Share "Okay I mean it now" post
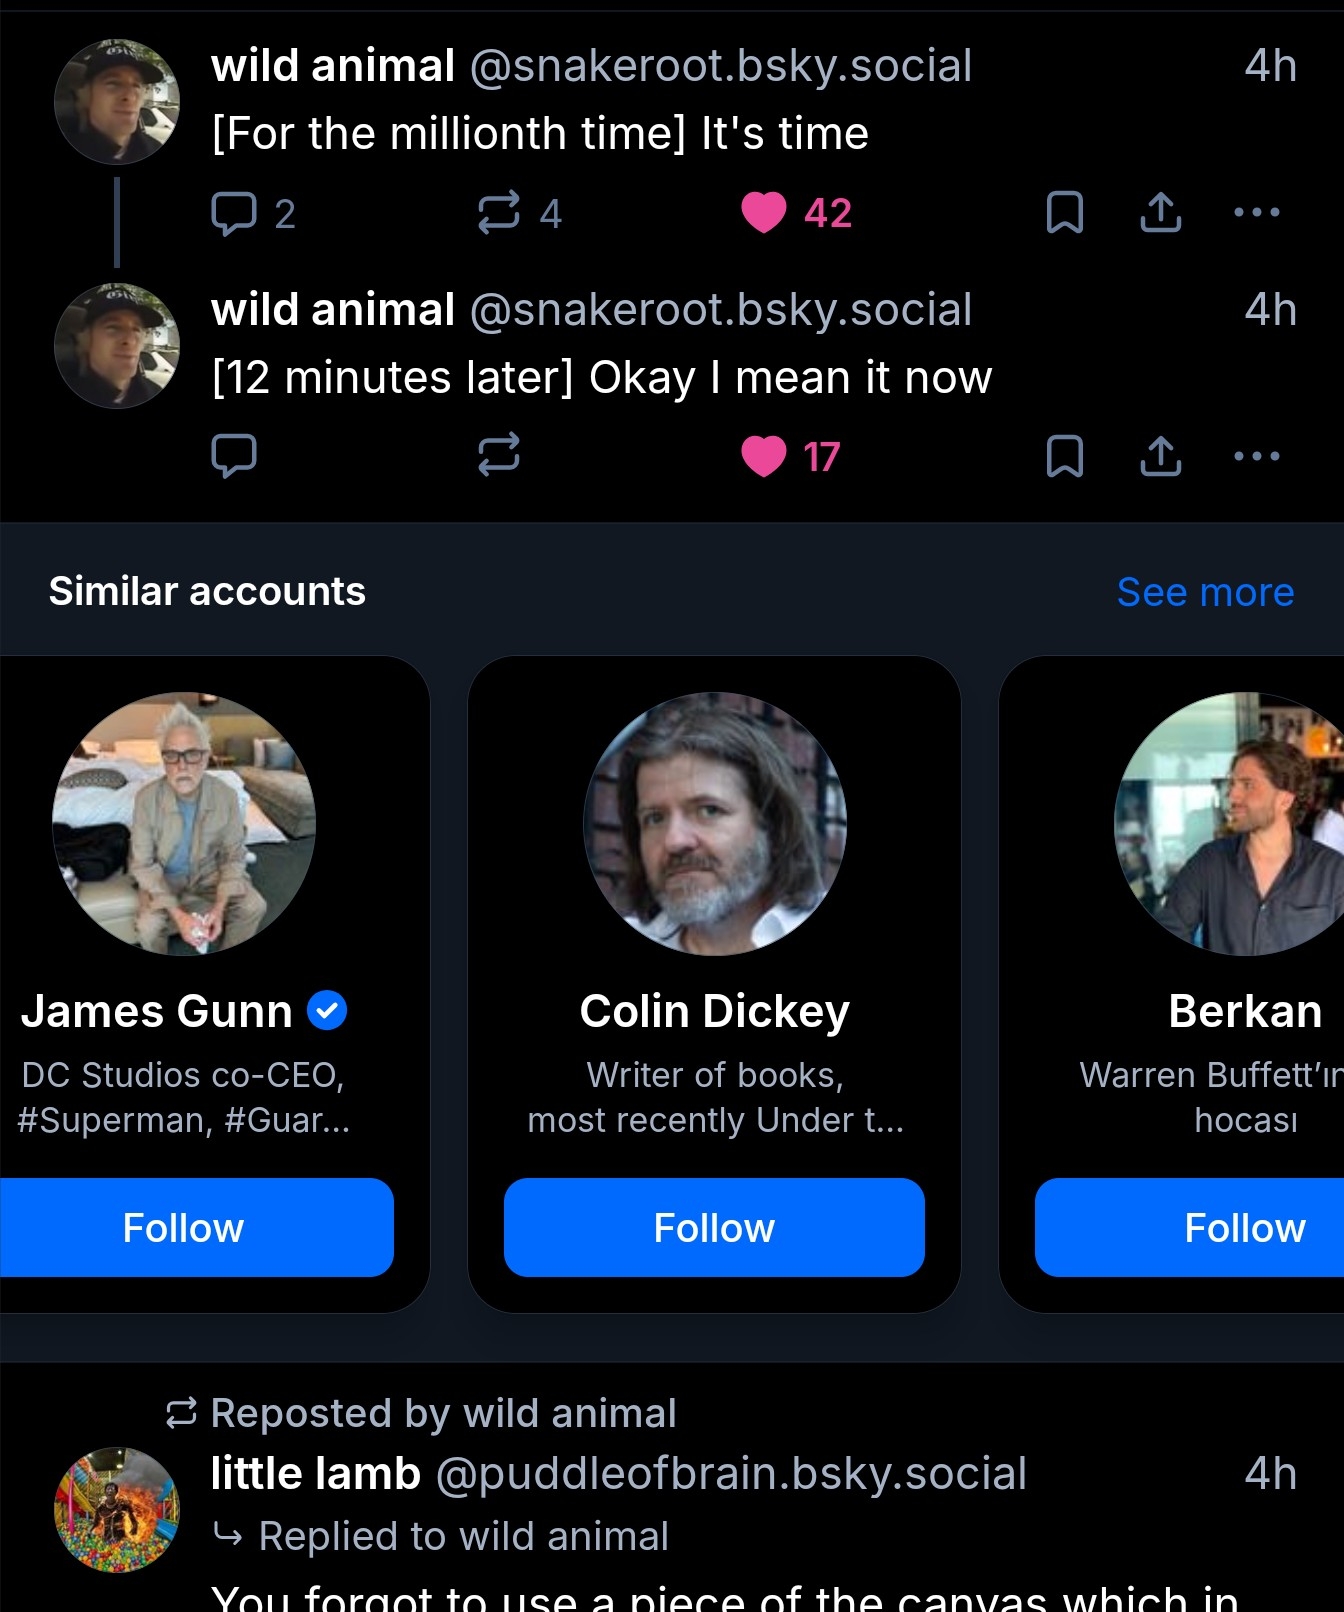1344x1612 pixels. coord(1160,457)
